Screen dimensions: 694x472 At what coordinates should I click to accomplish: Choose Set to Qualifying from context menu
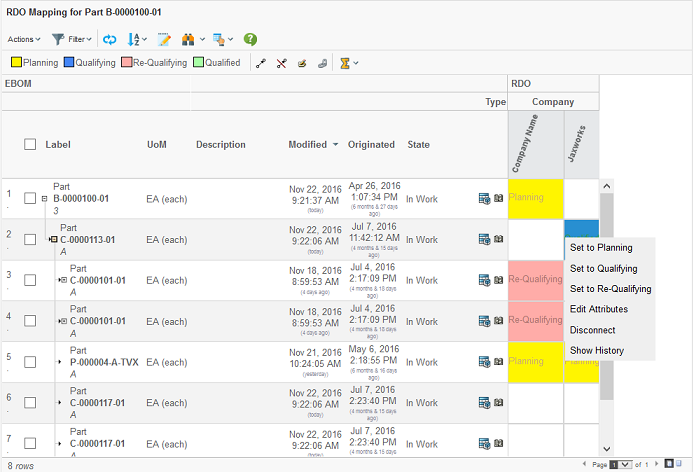tap(603, 268)
